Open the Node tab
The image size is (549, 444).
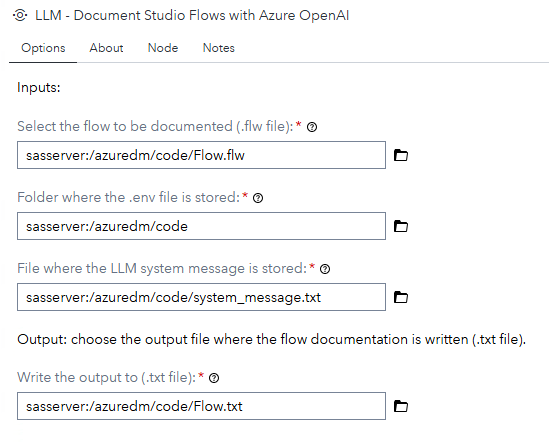click(x=163, y=48)
